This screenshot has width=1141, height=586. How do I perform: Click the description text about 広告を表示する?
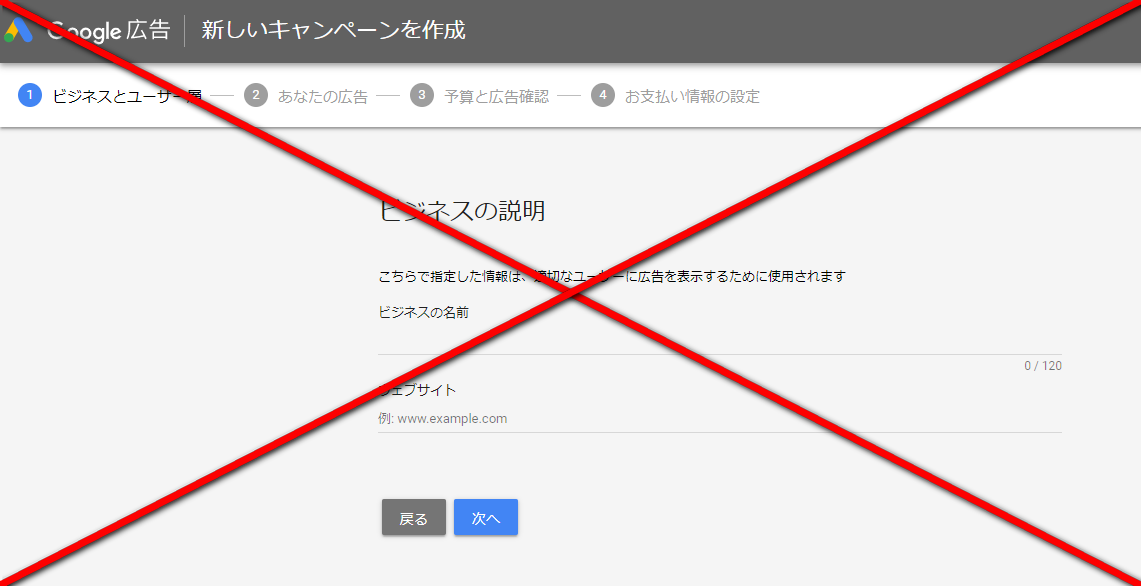[x=612, y=276]
